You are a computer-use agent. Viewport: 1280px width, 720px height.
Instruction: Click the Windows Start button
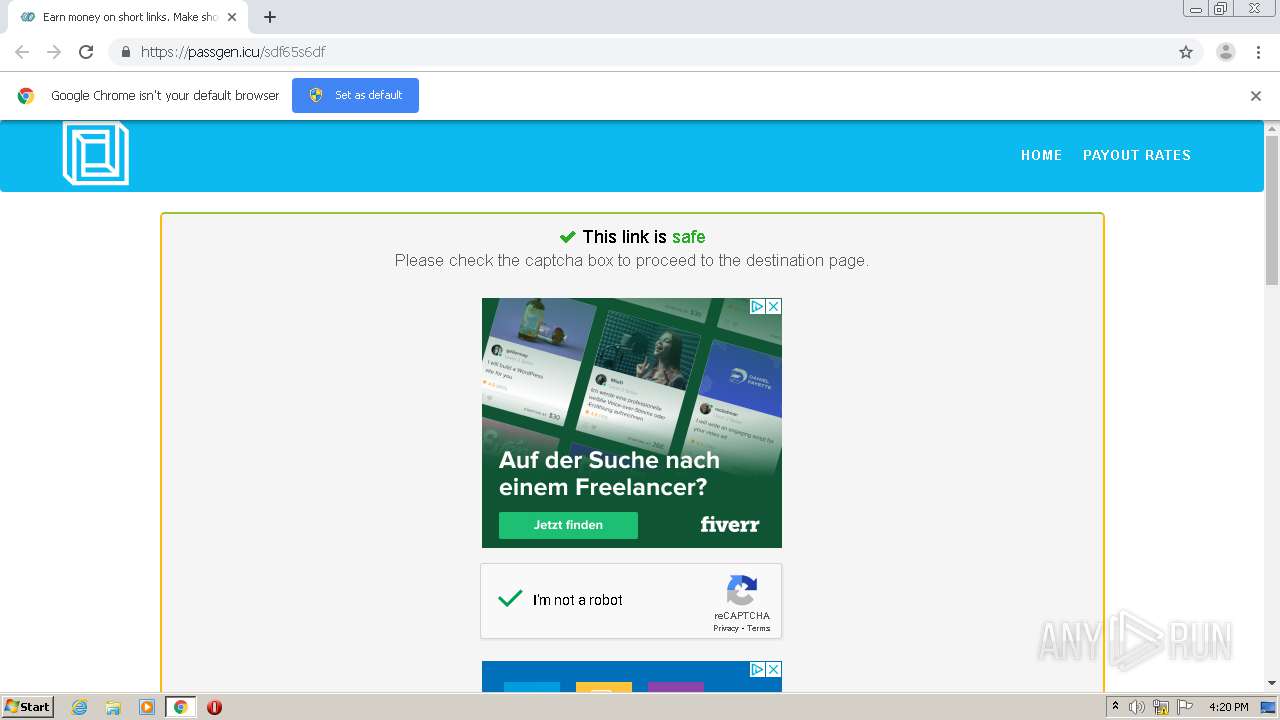tap(28, 707)
